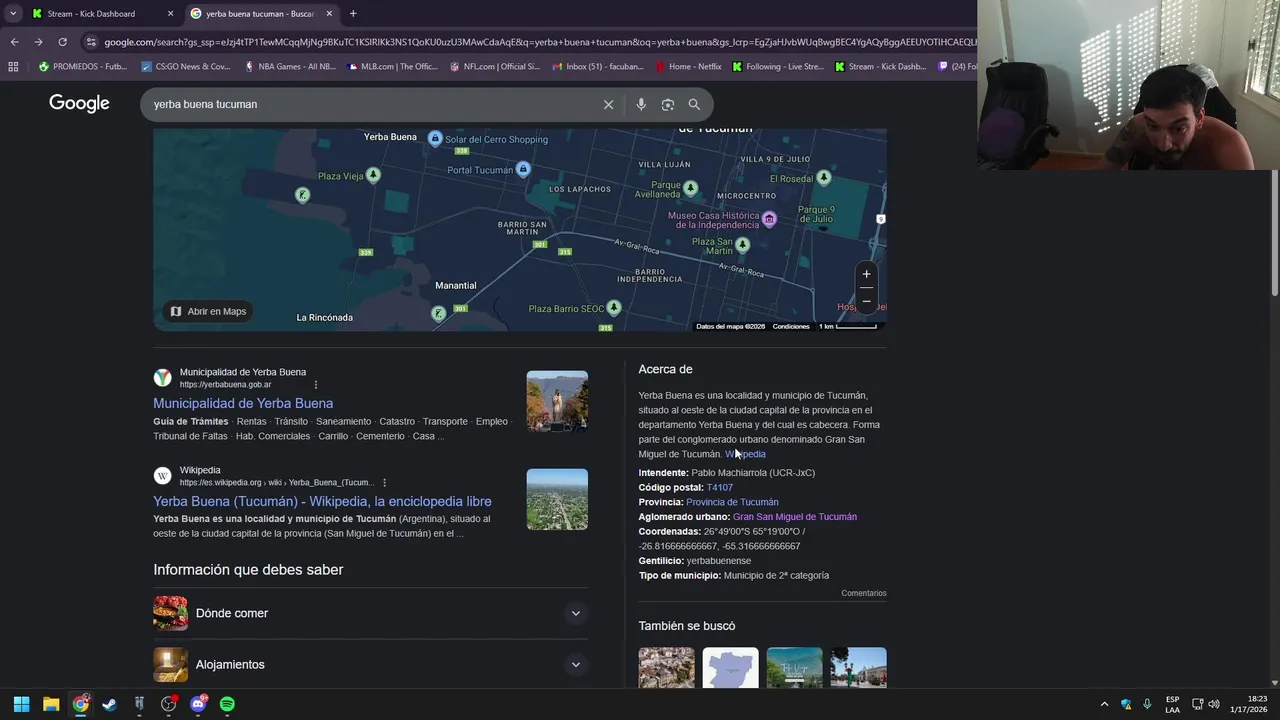Click postal code T4107 link
This screenshot has height=720, width=1280.
tap(719, 487)
